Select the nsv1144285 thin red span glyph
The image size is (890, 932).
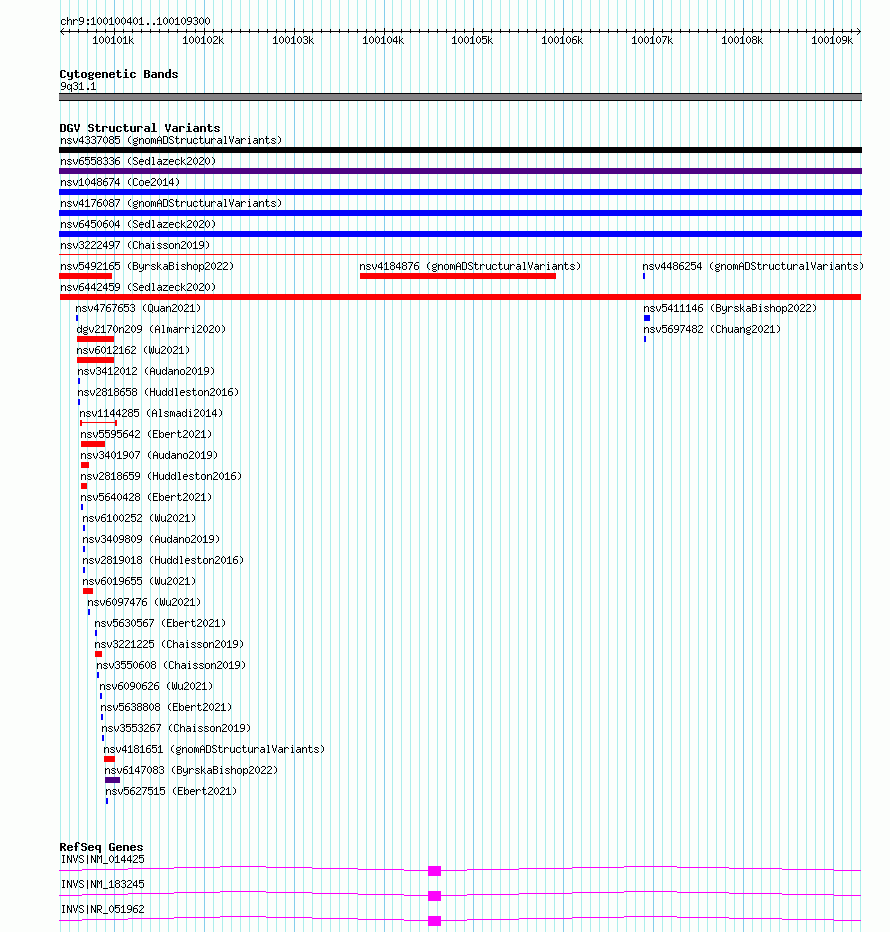click(x=99, y=423)
